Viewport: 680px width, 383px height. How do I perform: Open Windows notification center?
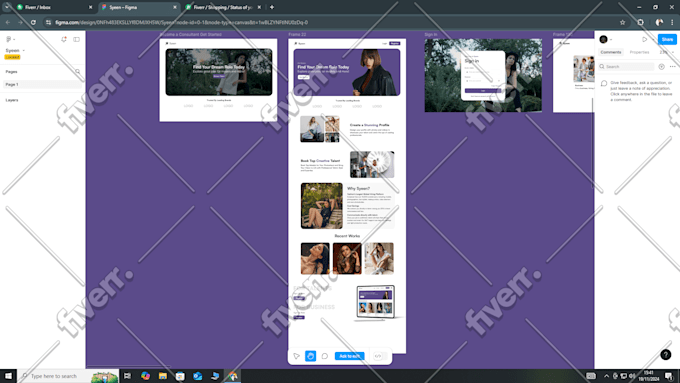[669, 376]
